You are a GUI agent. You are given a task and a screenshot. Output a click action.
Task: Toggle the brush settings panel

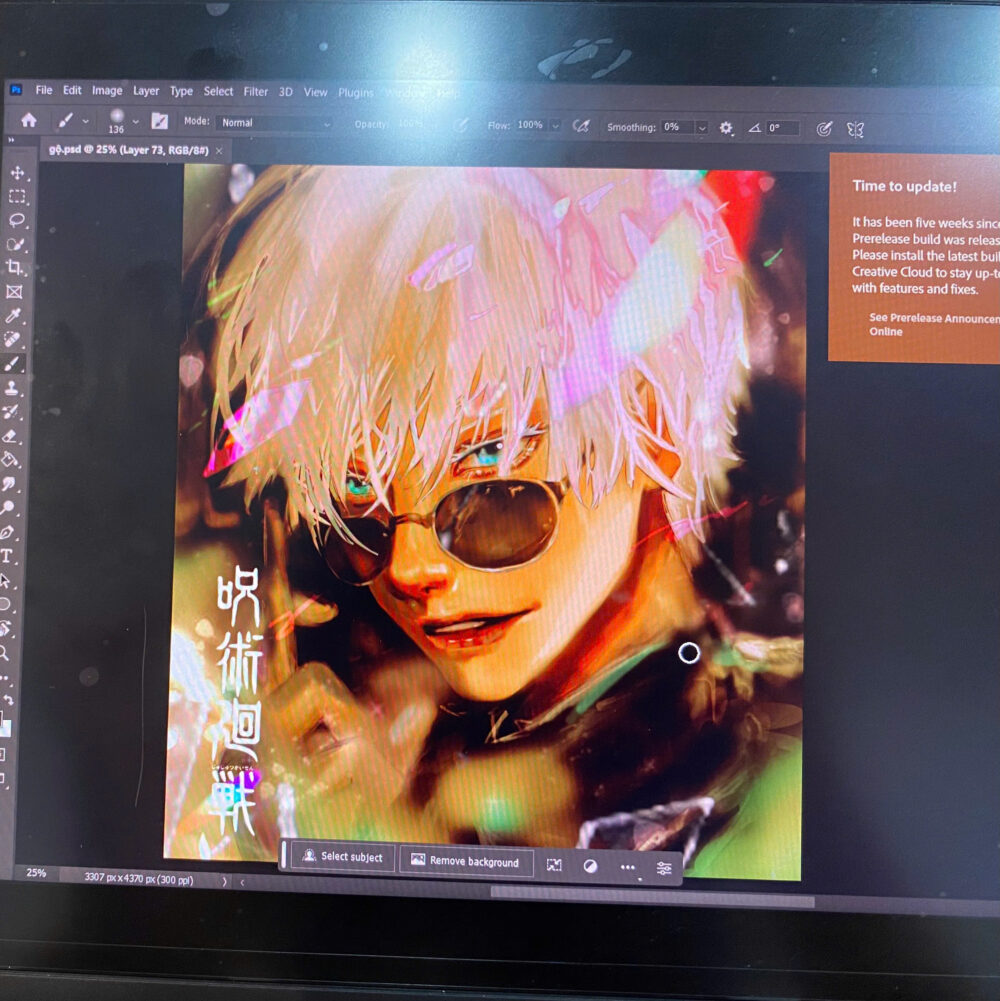pos(159,121)
